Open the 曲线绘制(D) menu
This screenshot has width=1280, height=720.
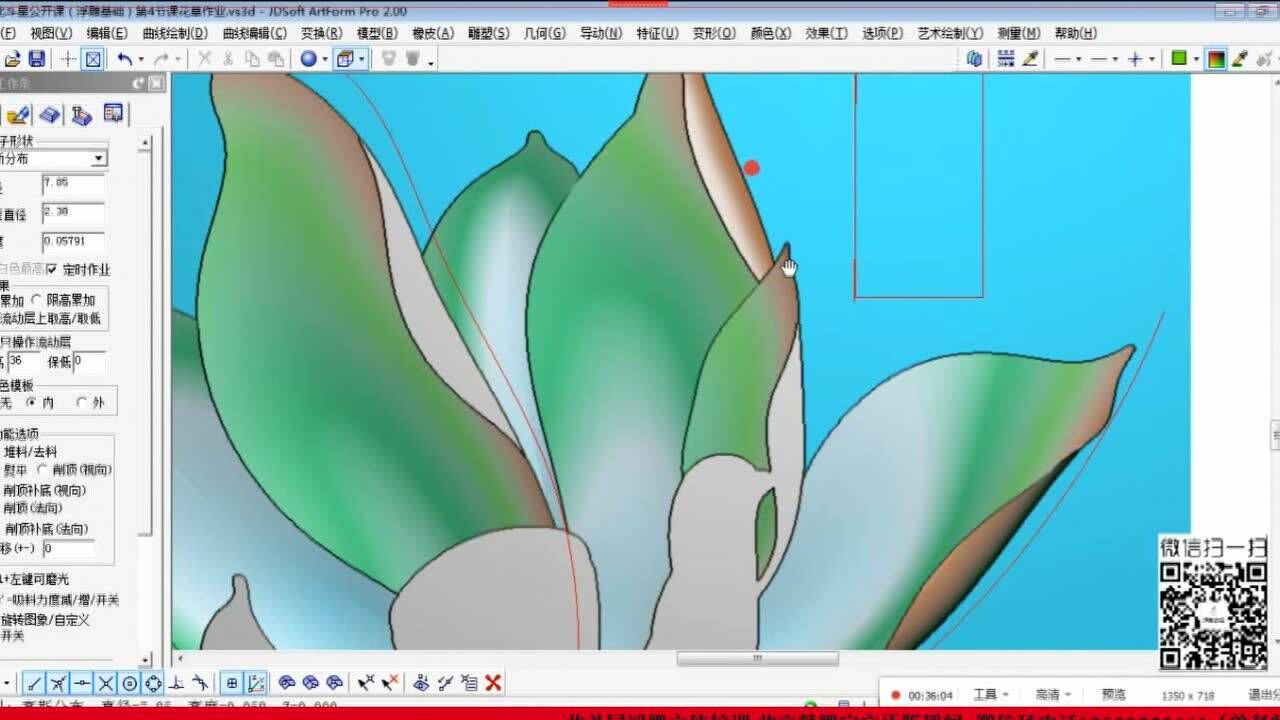(x=175, y=33)
